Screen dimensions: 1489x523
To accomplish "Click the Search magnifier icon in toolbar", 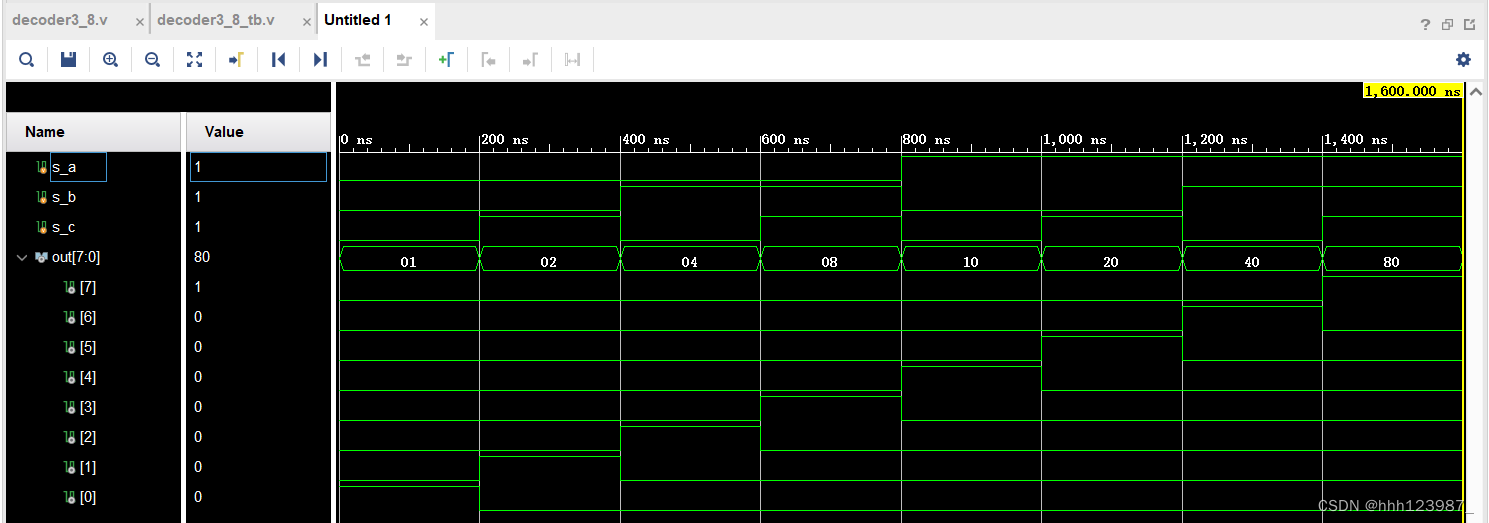I will click(x=27, y=60).
